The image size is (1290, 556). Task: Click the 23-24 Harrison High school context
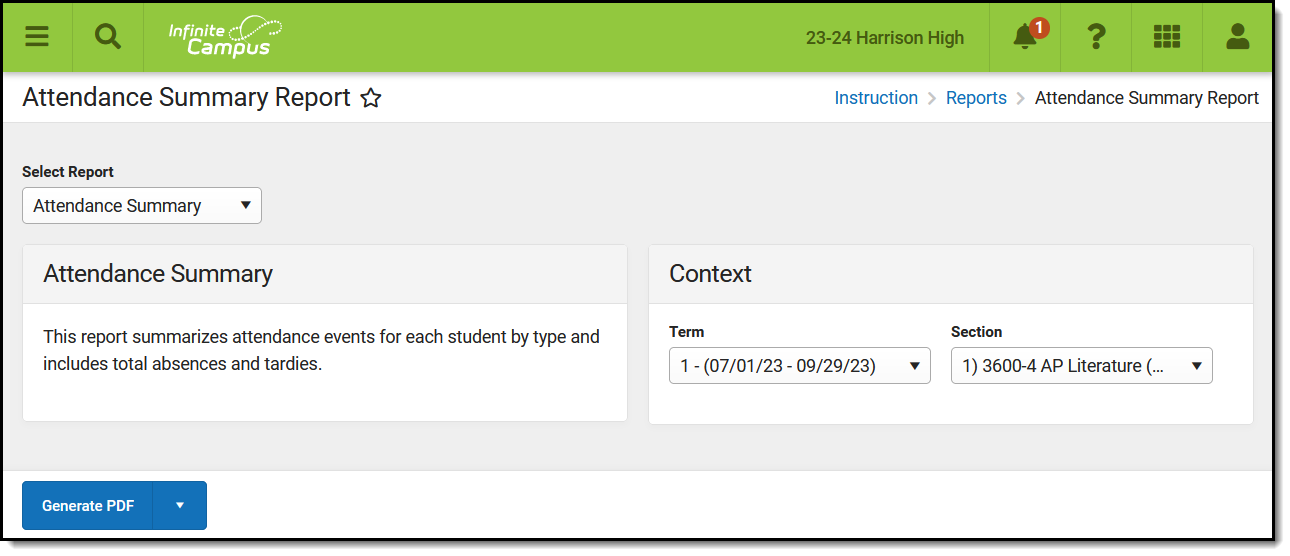(885, 38)
